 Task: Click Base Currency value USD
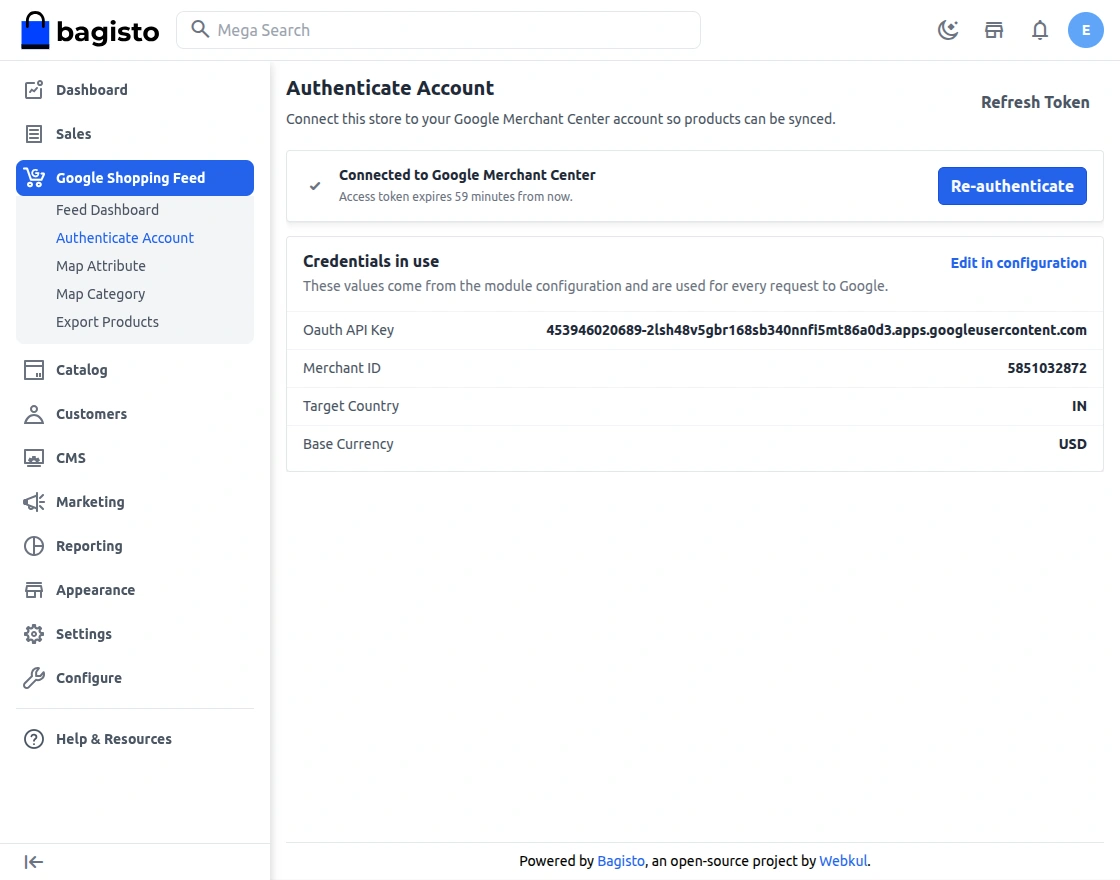click(x=1072, y=444)
